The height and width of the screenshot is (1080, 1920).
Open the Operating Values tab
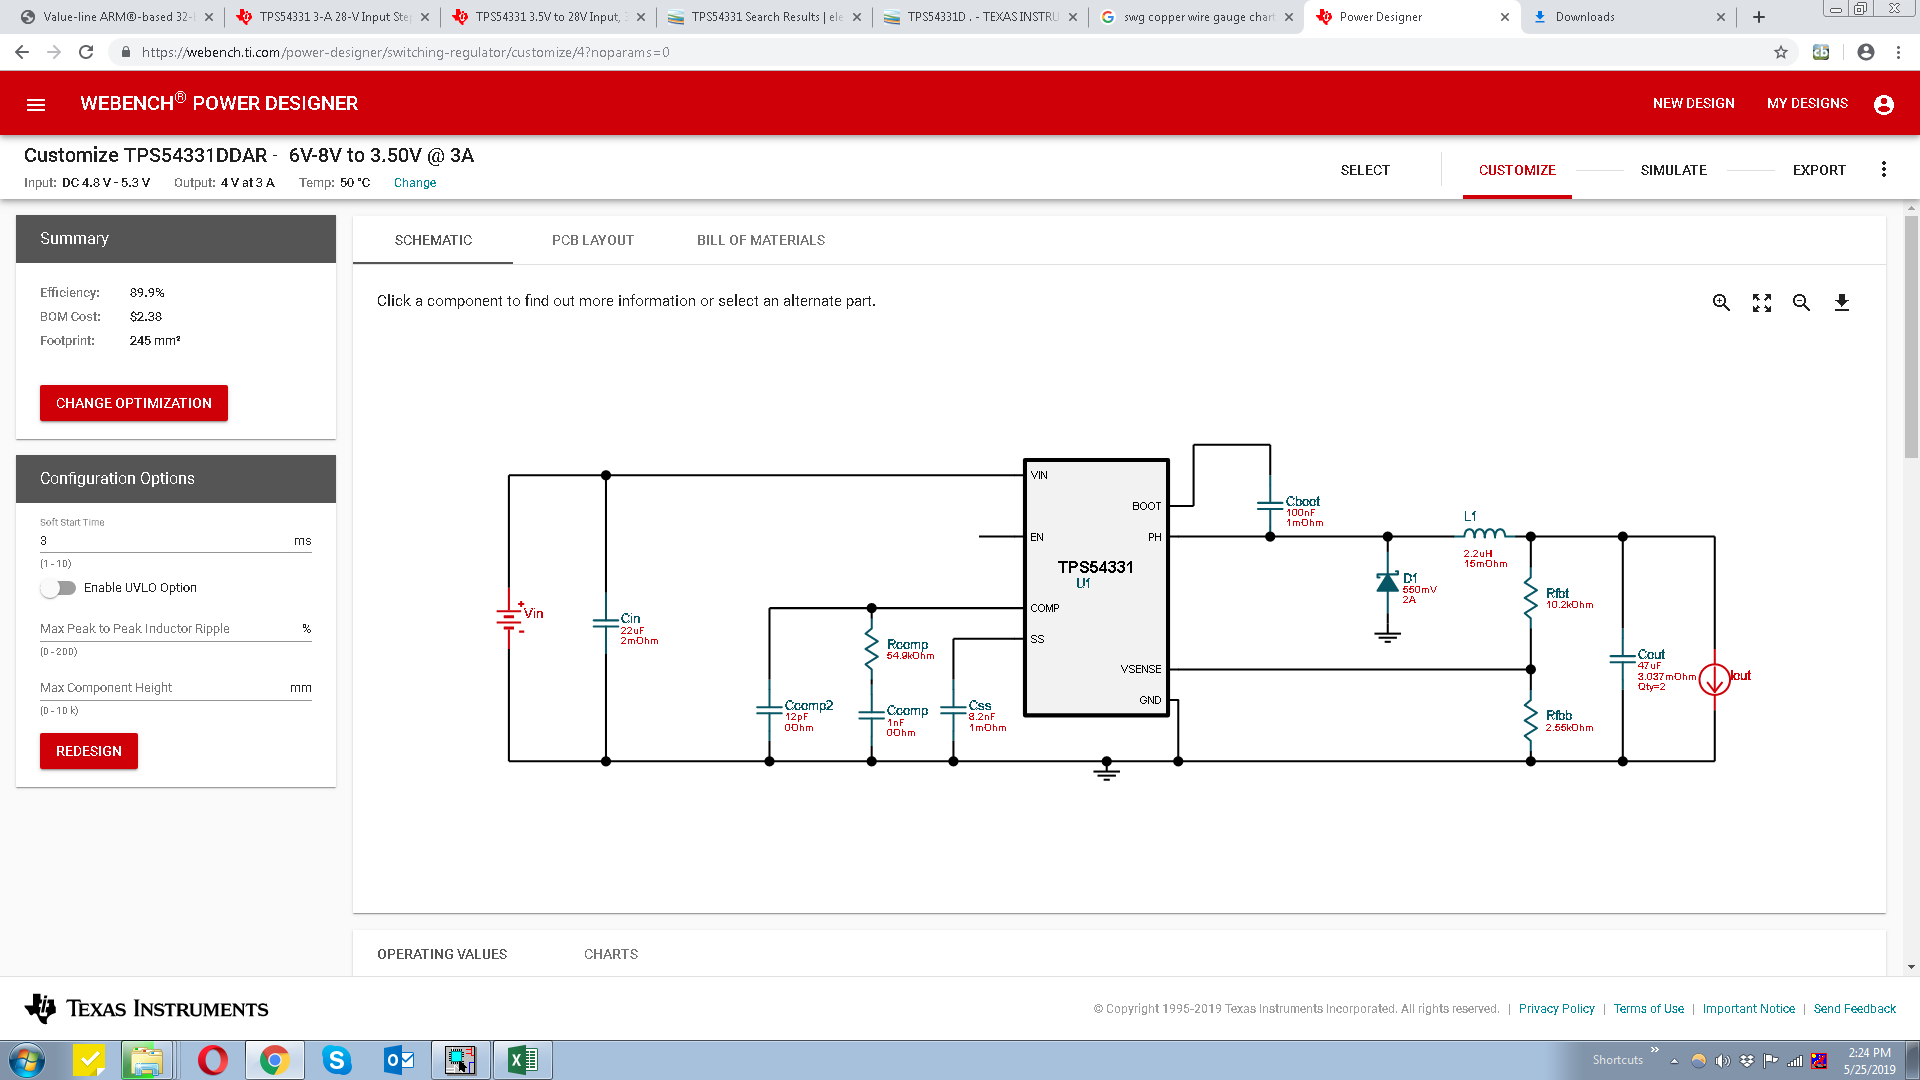(x=442, y=954)
